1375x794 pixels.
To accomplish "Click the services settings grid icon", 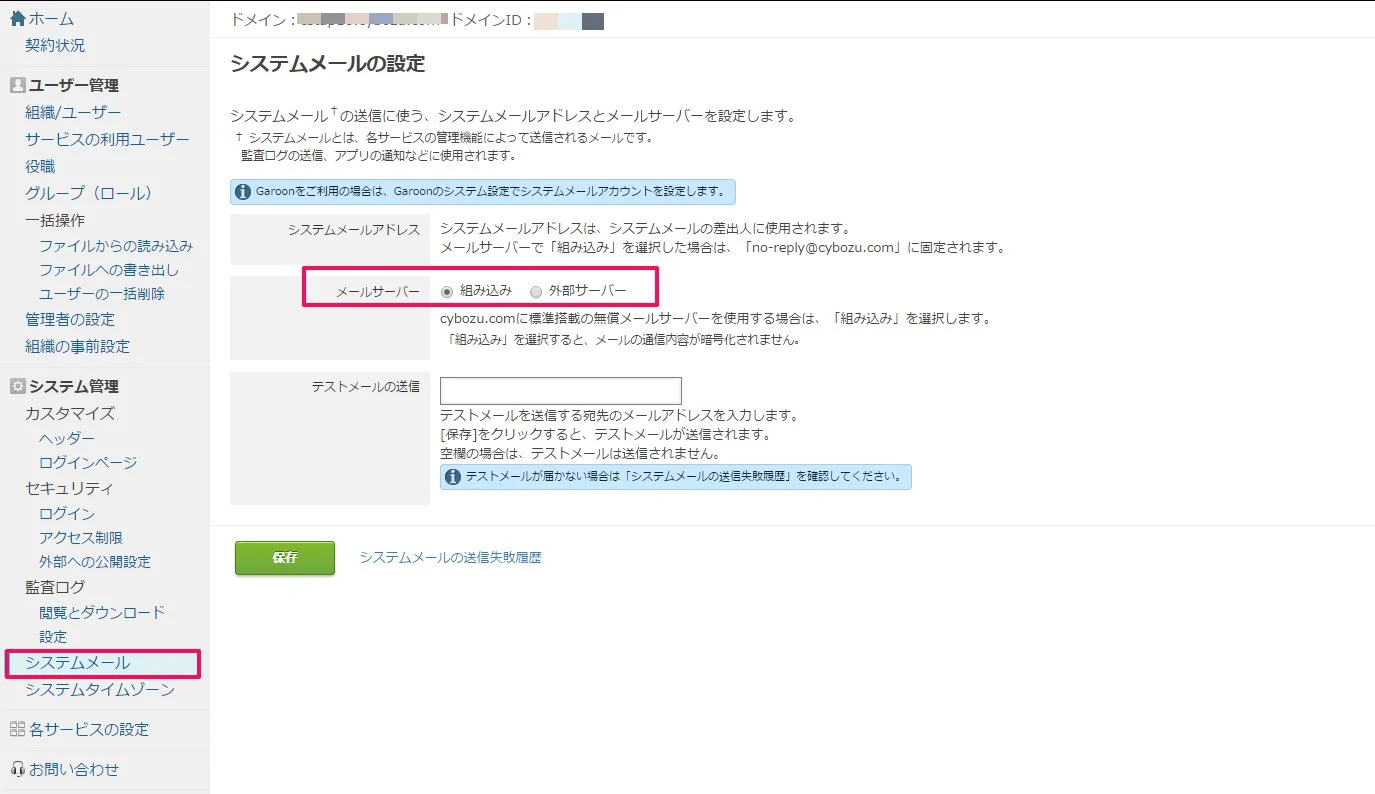I will (x=17, y=729).
